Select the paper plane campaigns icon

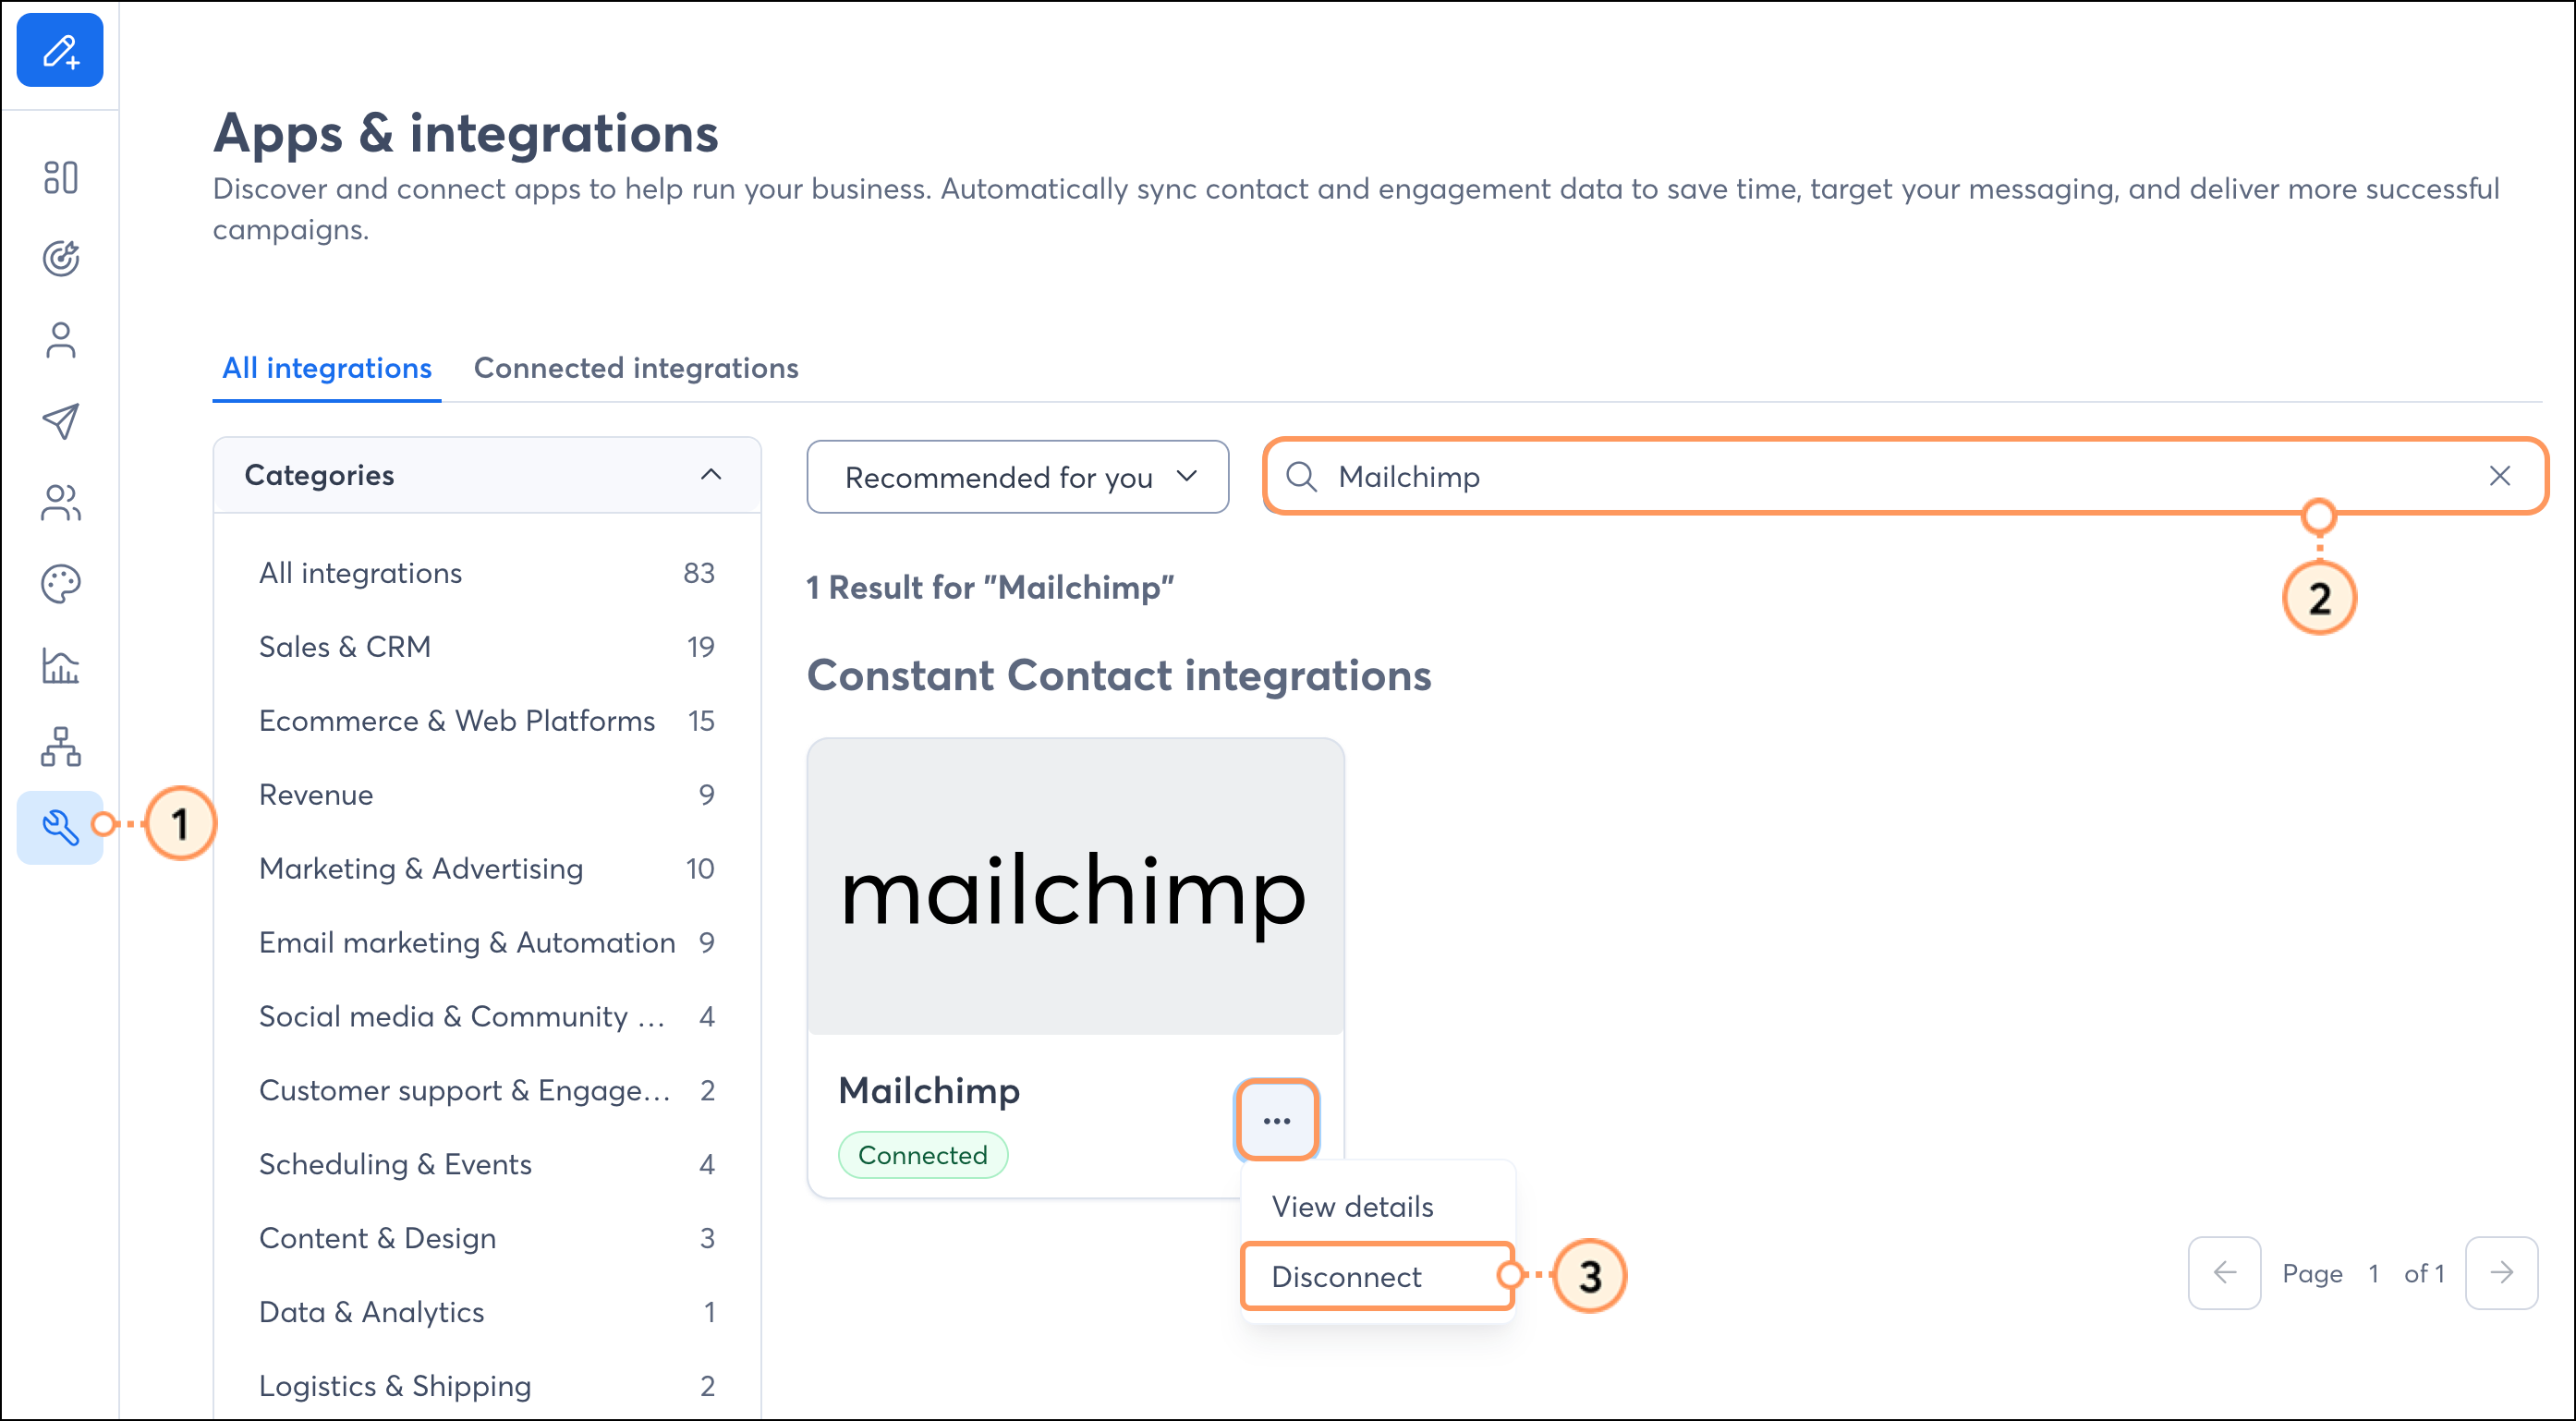click(x=62, y=421)
